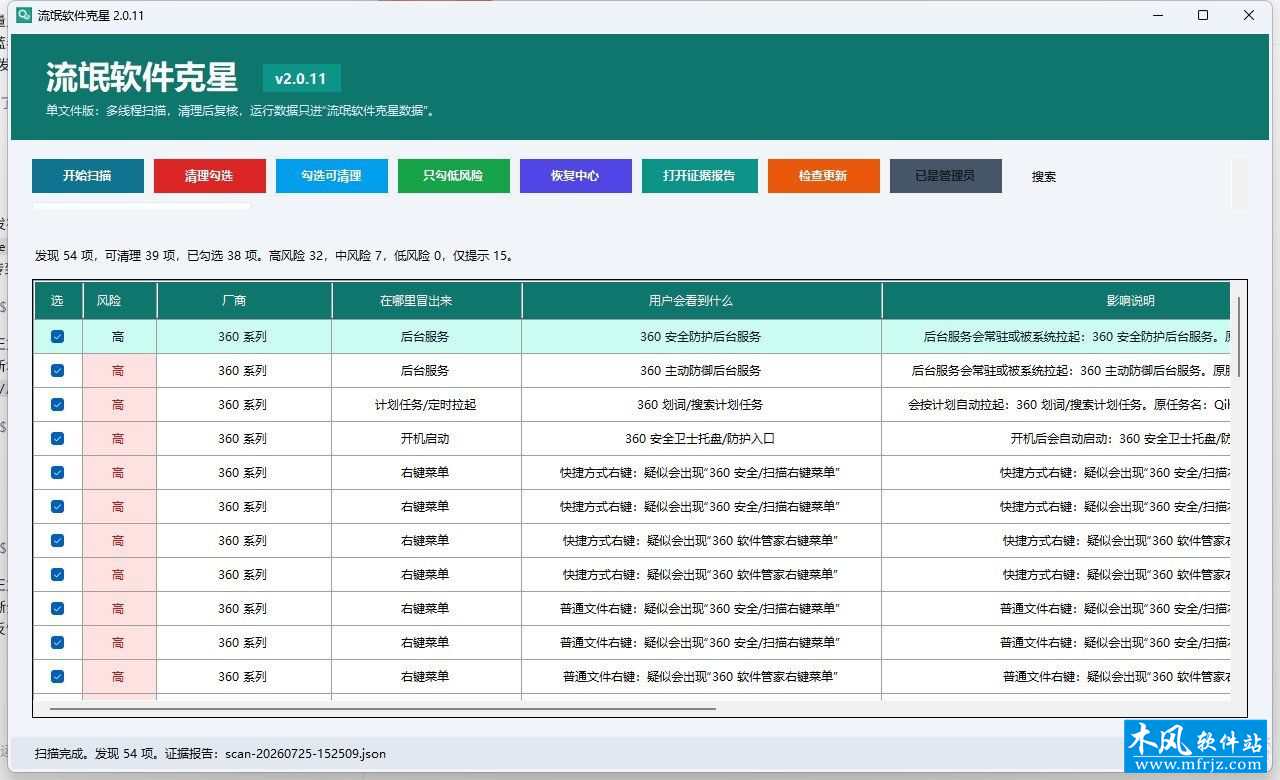Open the evidence report via 打开证据报告

pos(700,176)
